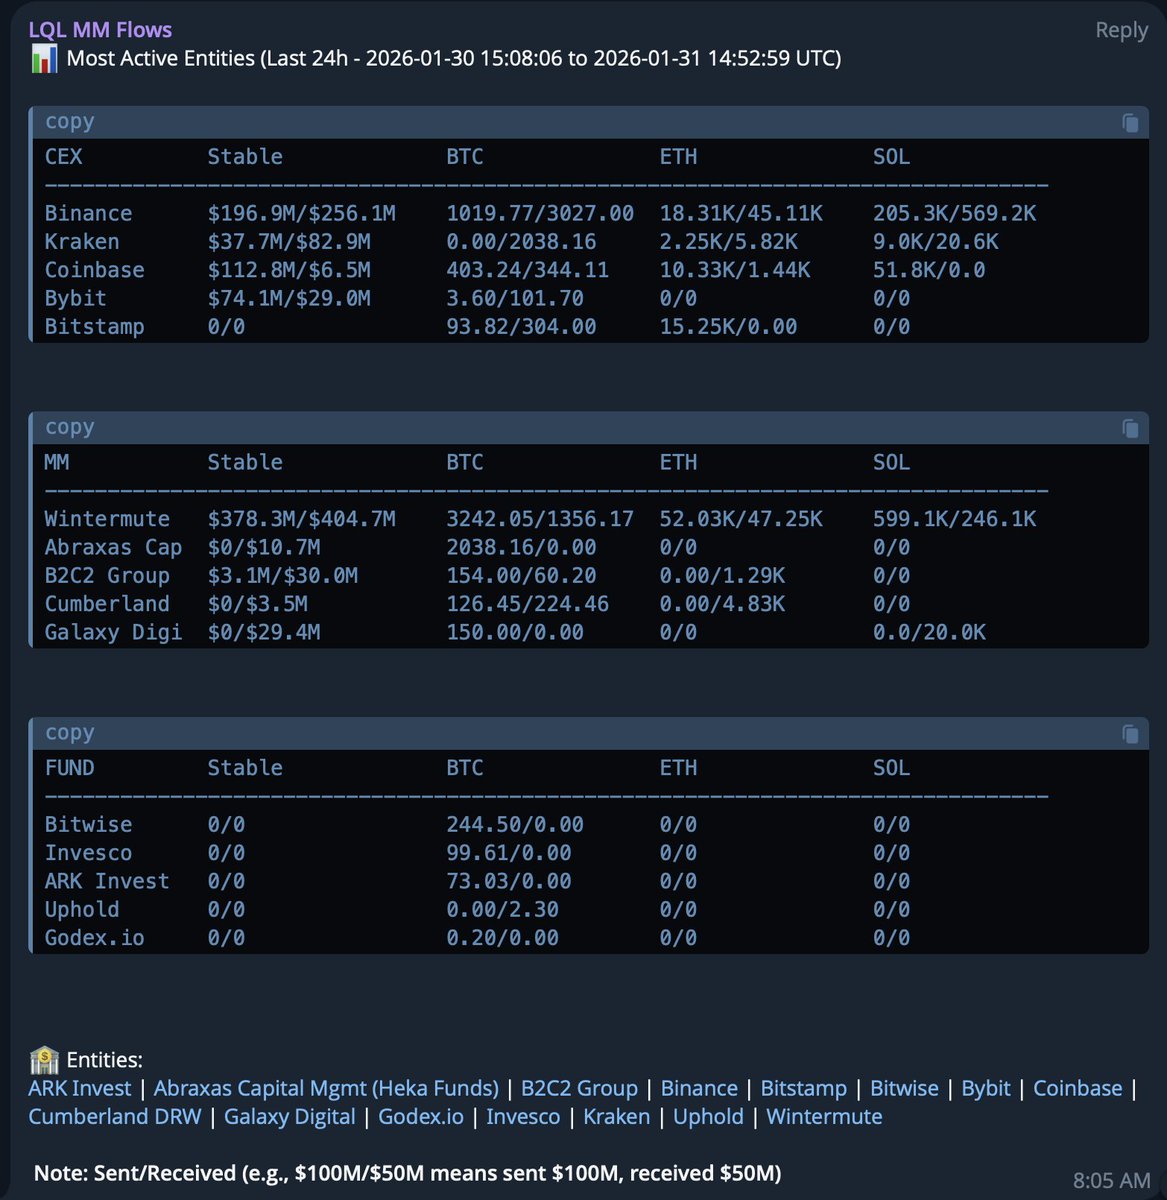Screen dimensions: 1167x1200
Task: Click Binance SOL value 205.3K/569.2K
Action: [x=954, y=213]
